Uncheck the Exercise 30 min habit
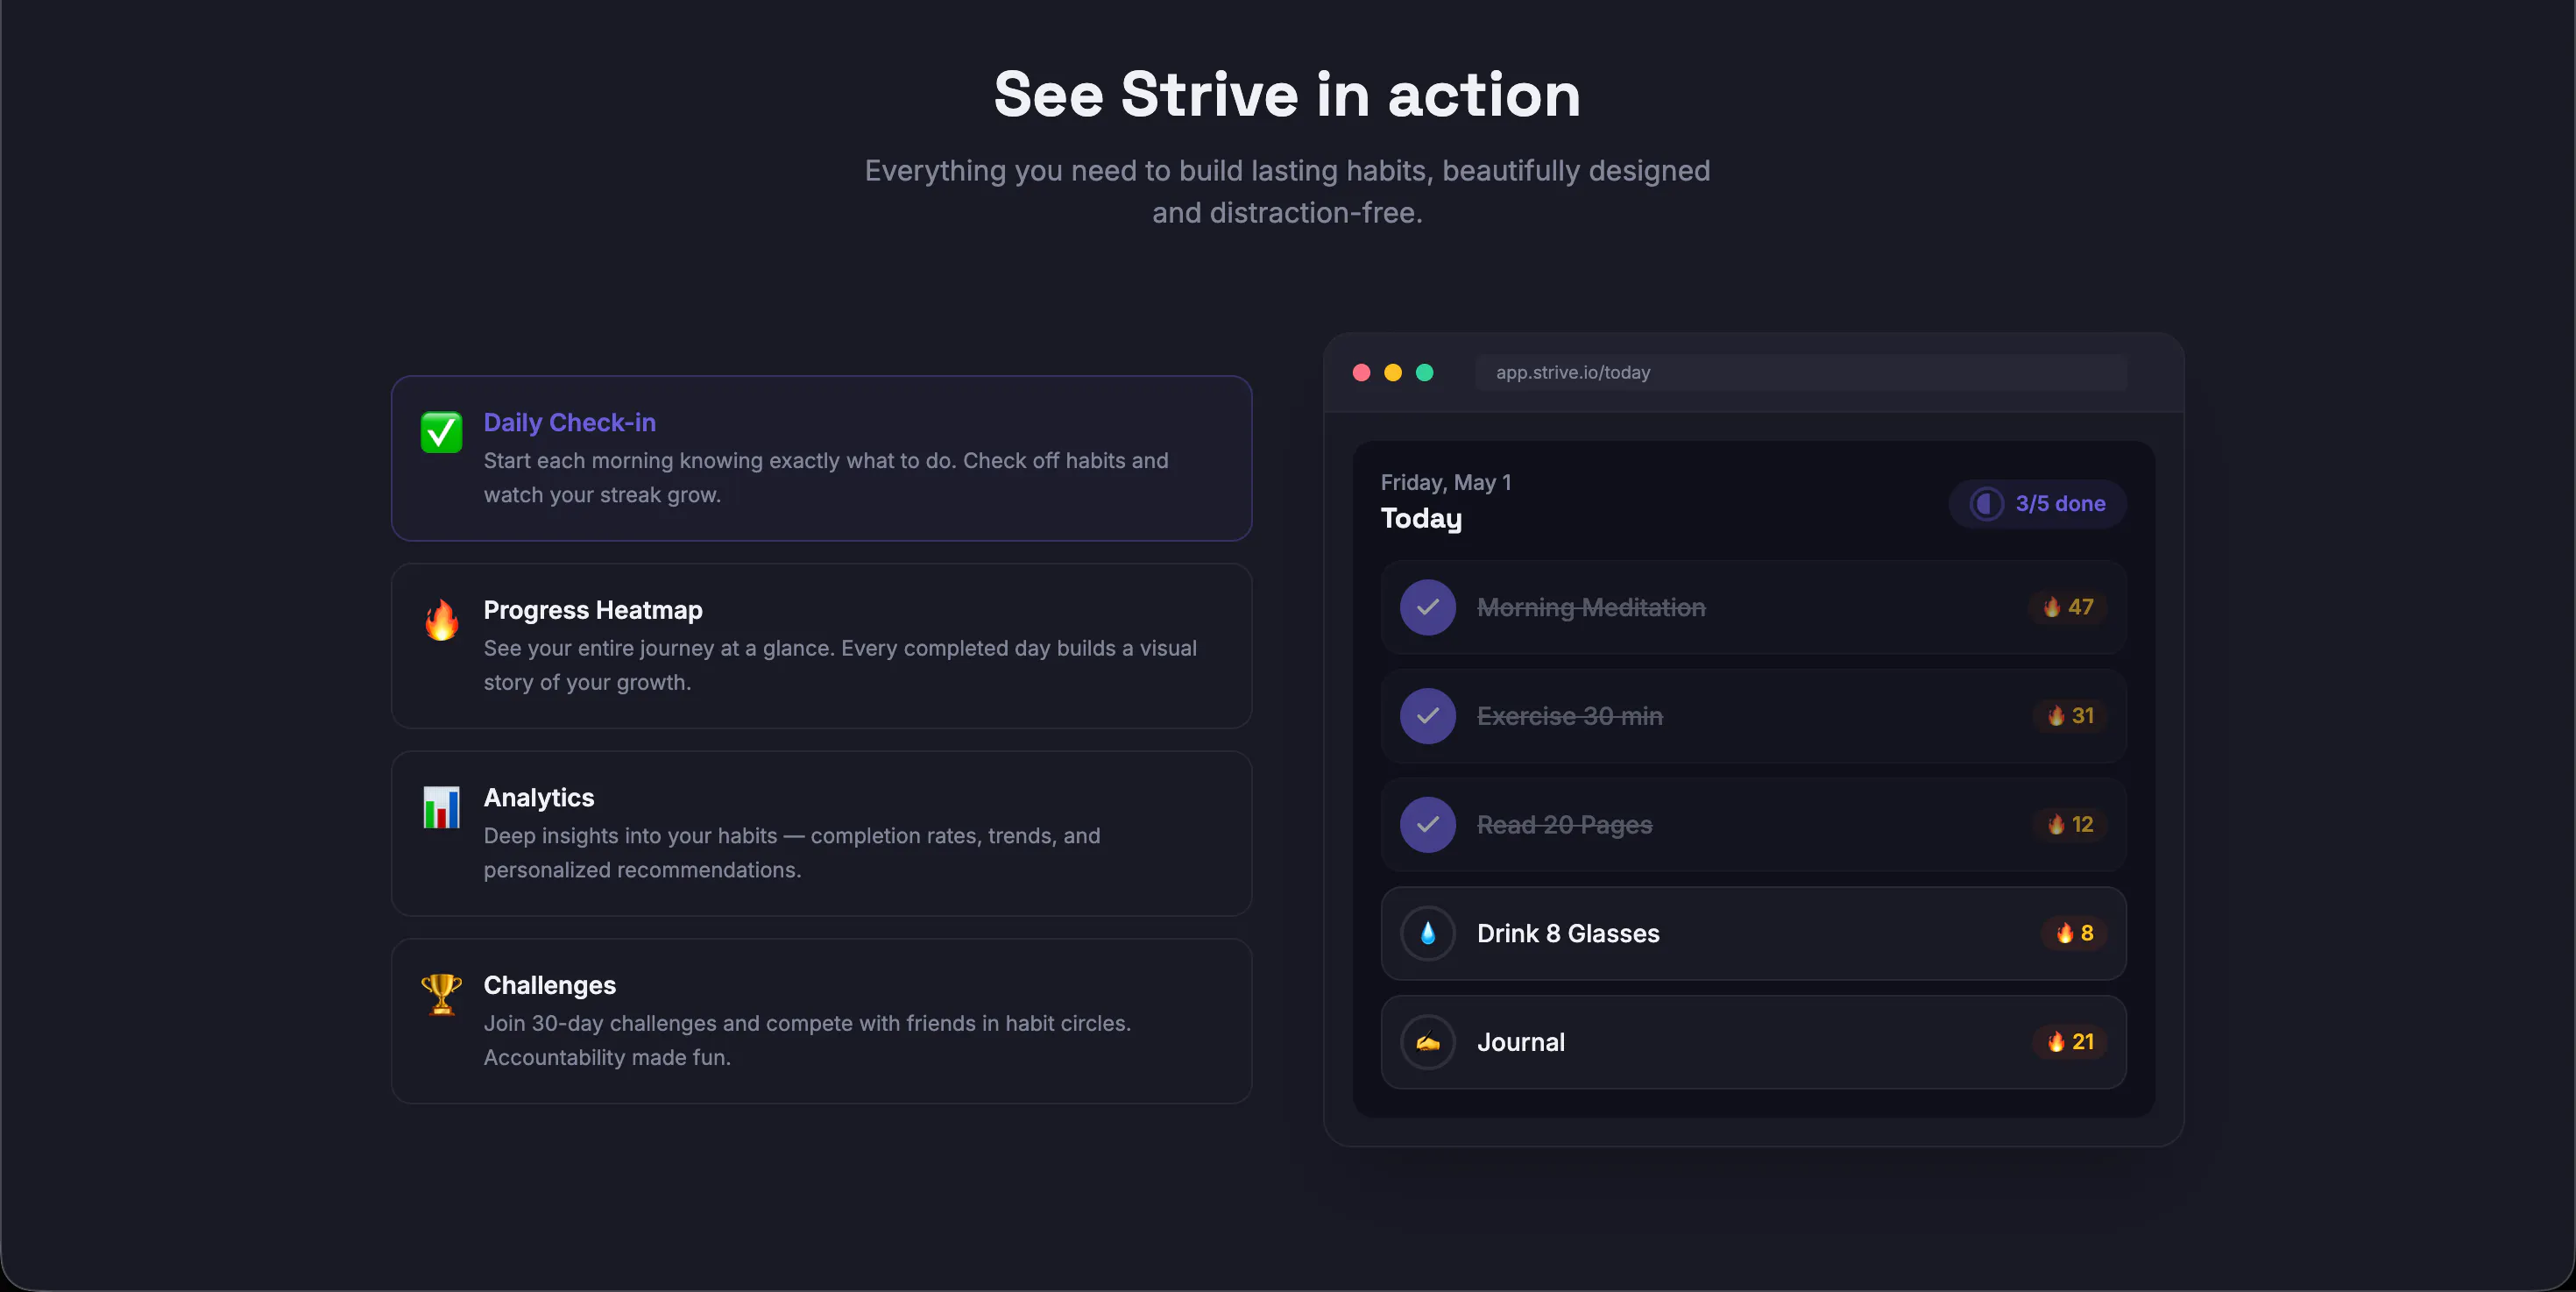Viewport: 2576px width, 1292px height. (x=1428, y=716)
